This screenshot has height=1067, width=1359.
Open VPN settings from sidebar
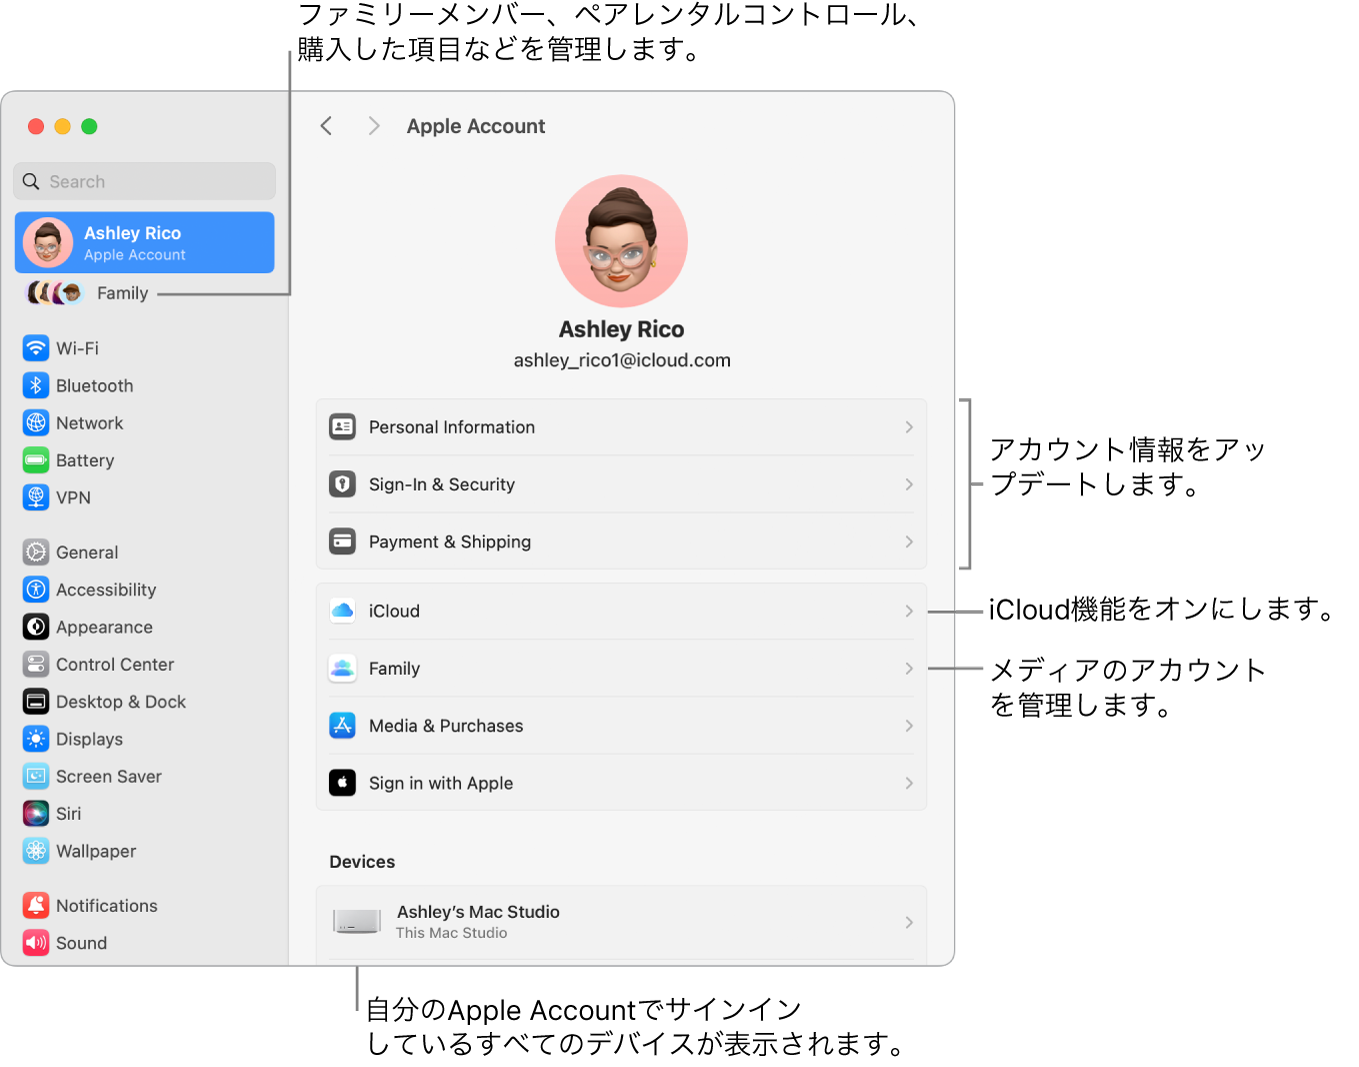tap(36, 497)
